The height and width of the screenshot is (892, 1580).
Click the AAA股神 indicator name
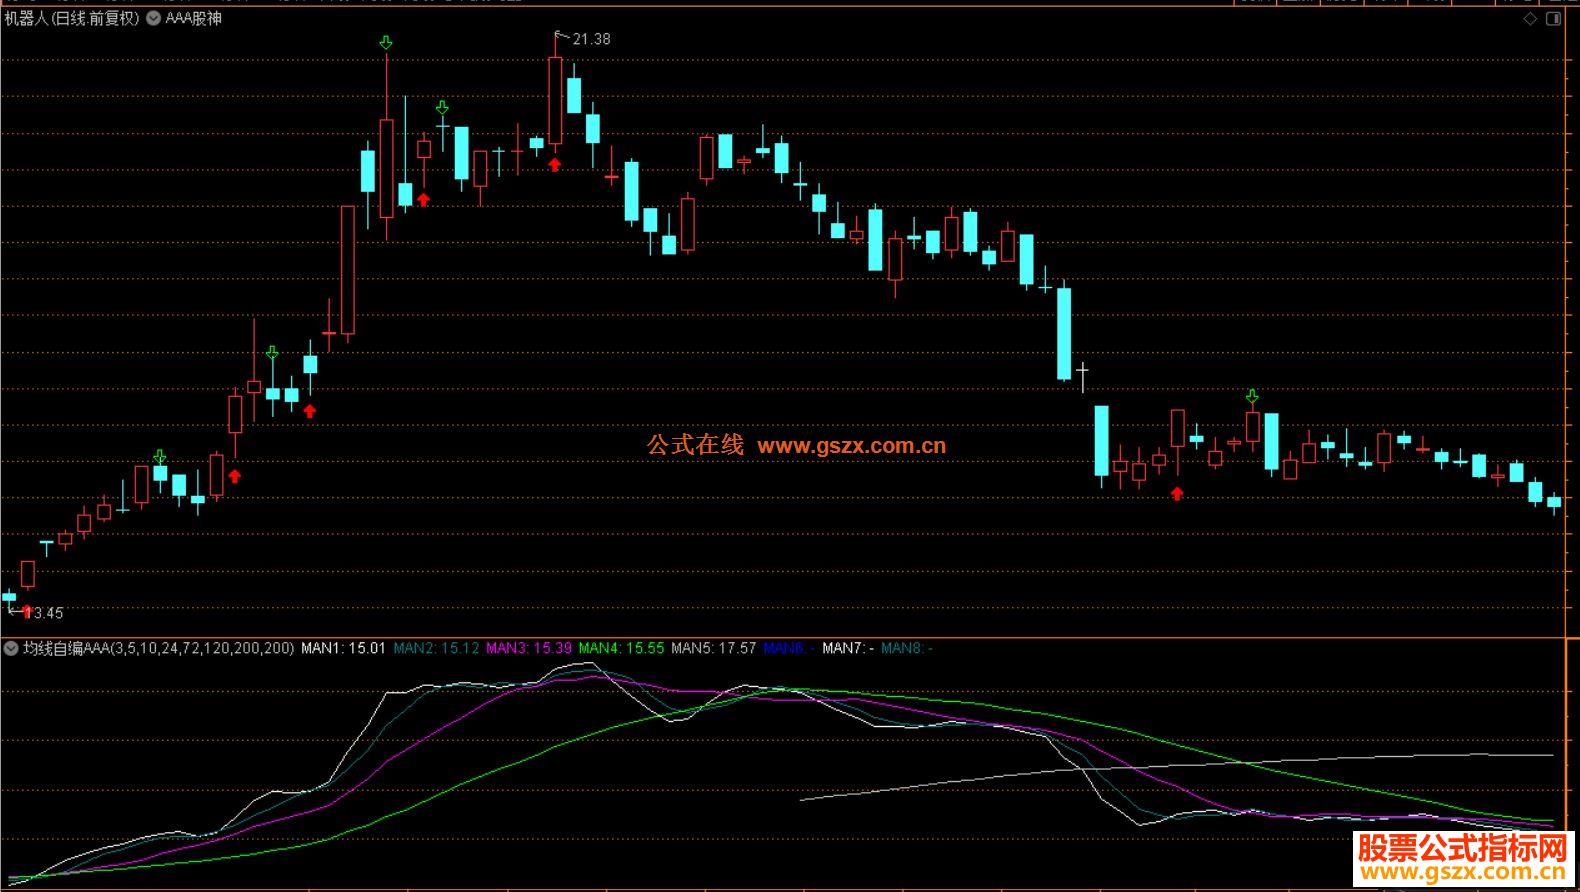tap(194, 18)
